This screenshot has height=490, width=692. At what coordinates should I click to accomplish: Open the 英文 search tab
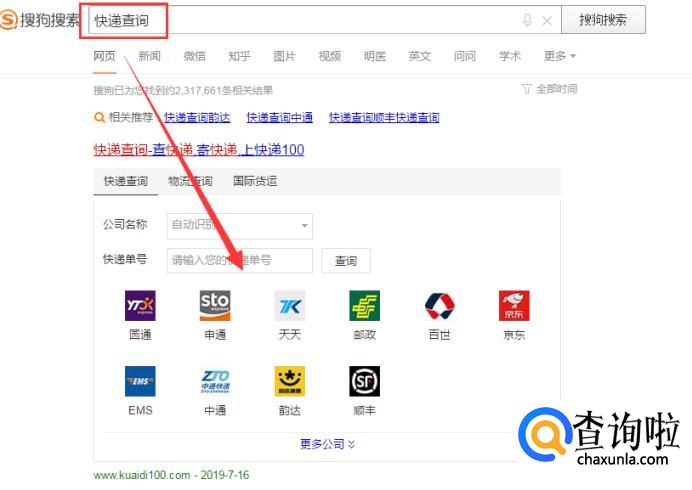(420, 56)
